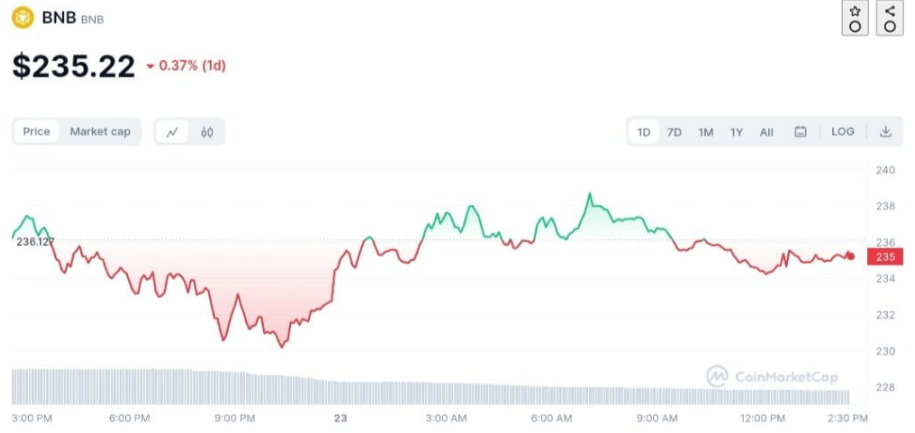Add BNB to watchlist with star icon
Image resolution: width=915 pixels, height=433 pixels.
point(855,18)
